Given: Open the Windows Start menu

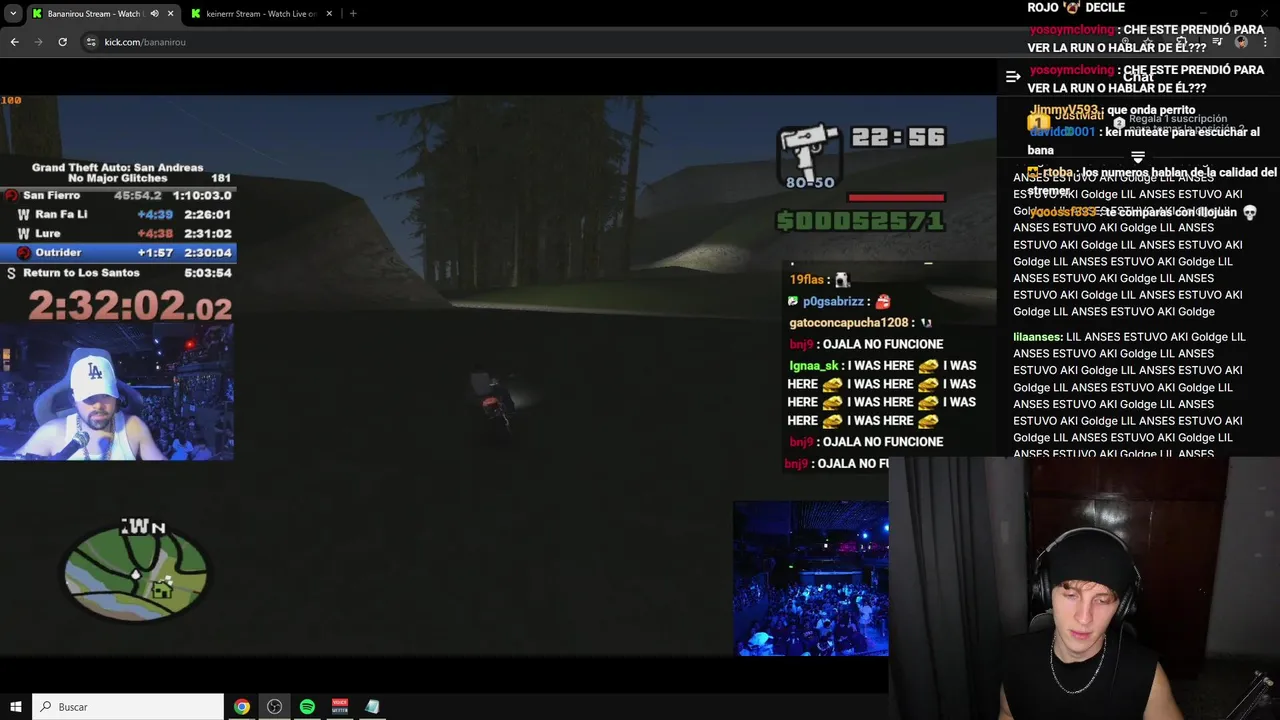Looking at the screenshot, I should click(16, 707).
